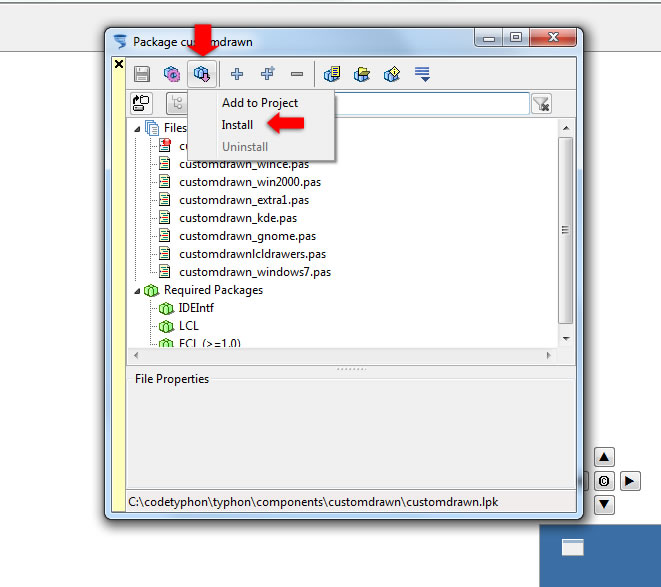Click into the file filter text field

coord(431,103)
